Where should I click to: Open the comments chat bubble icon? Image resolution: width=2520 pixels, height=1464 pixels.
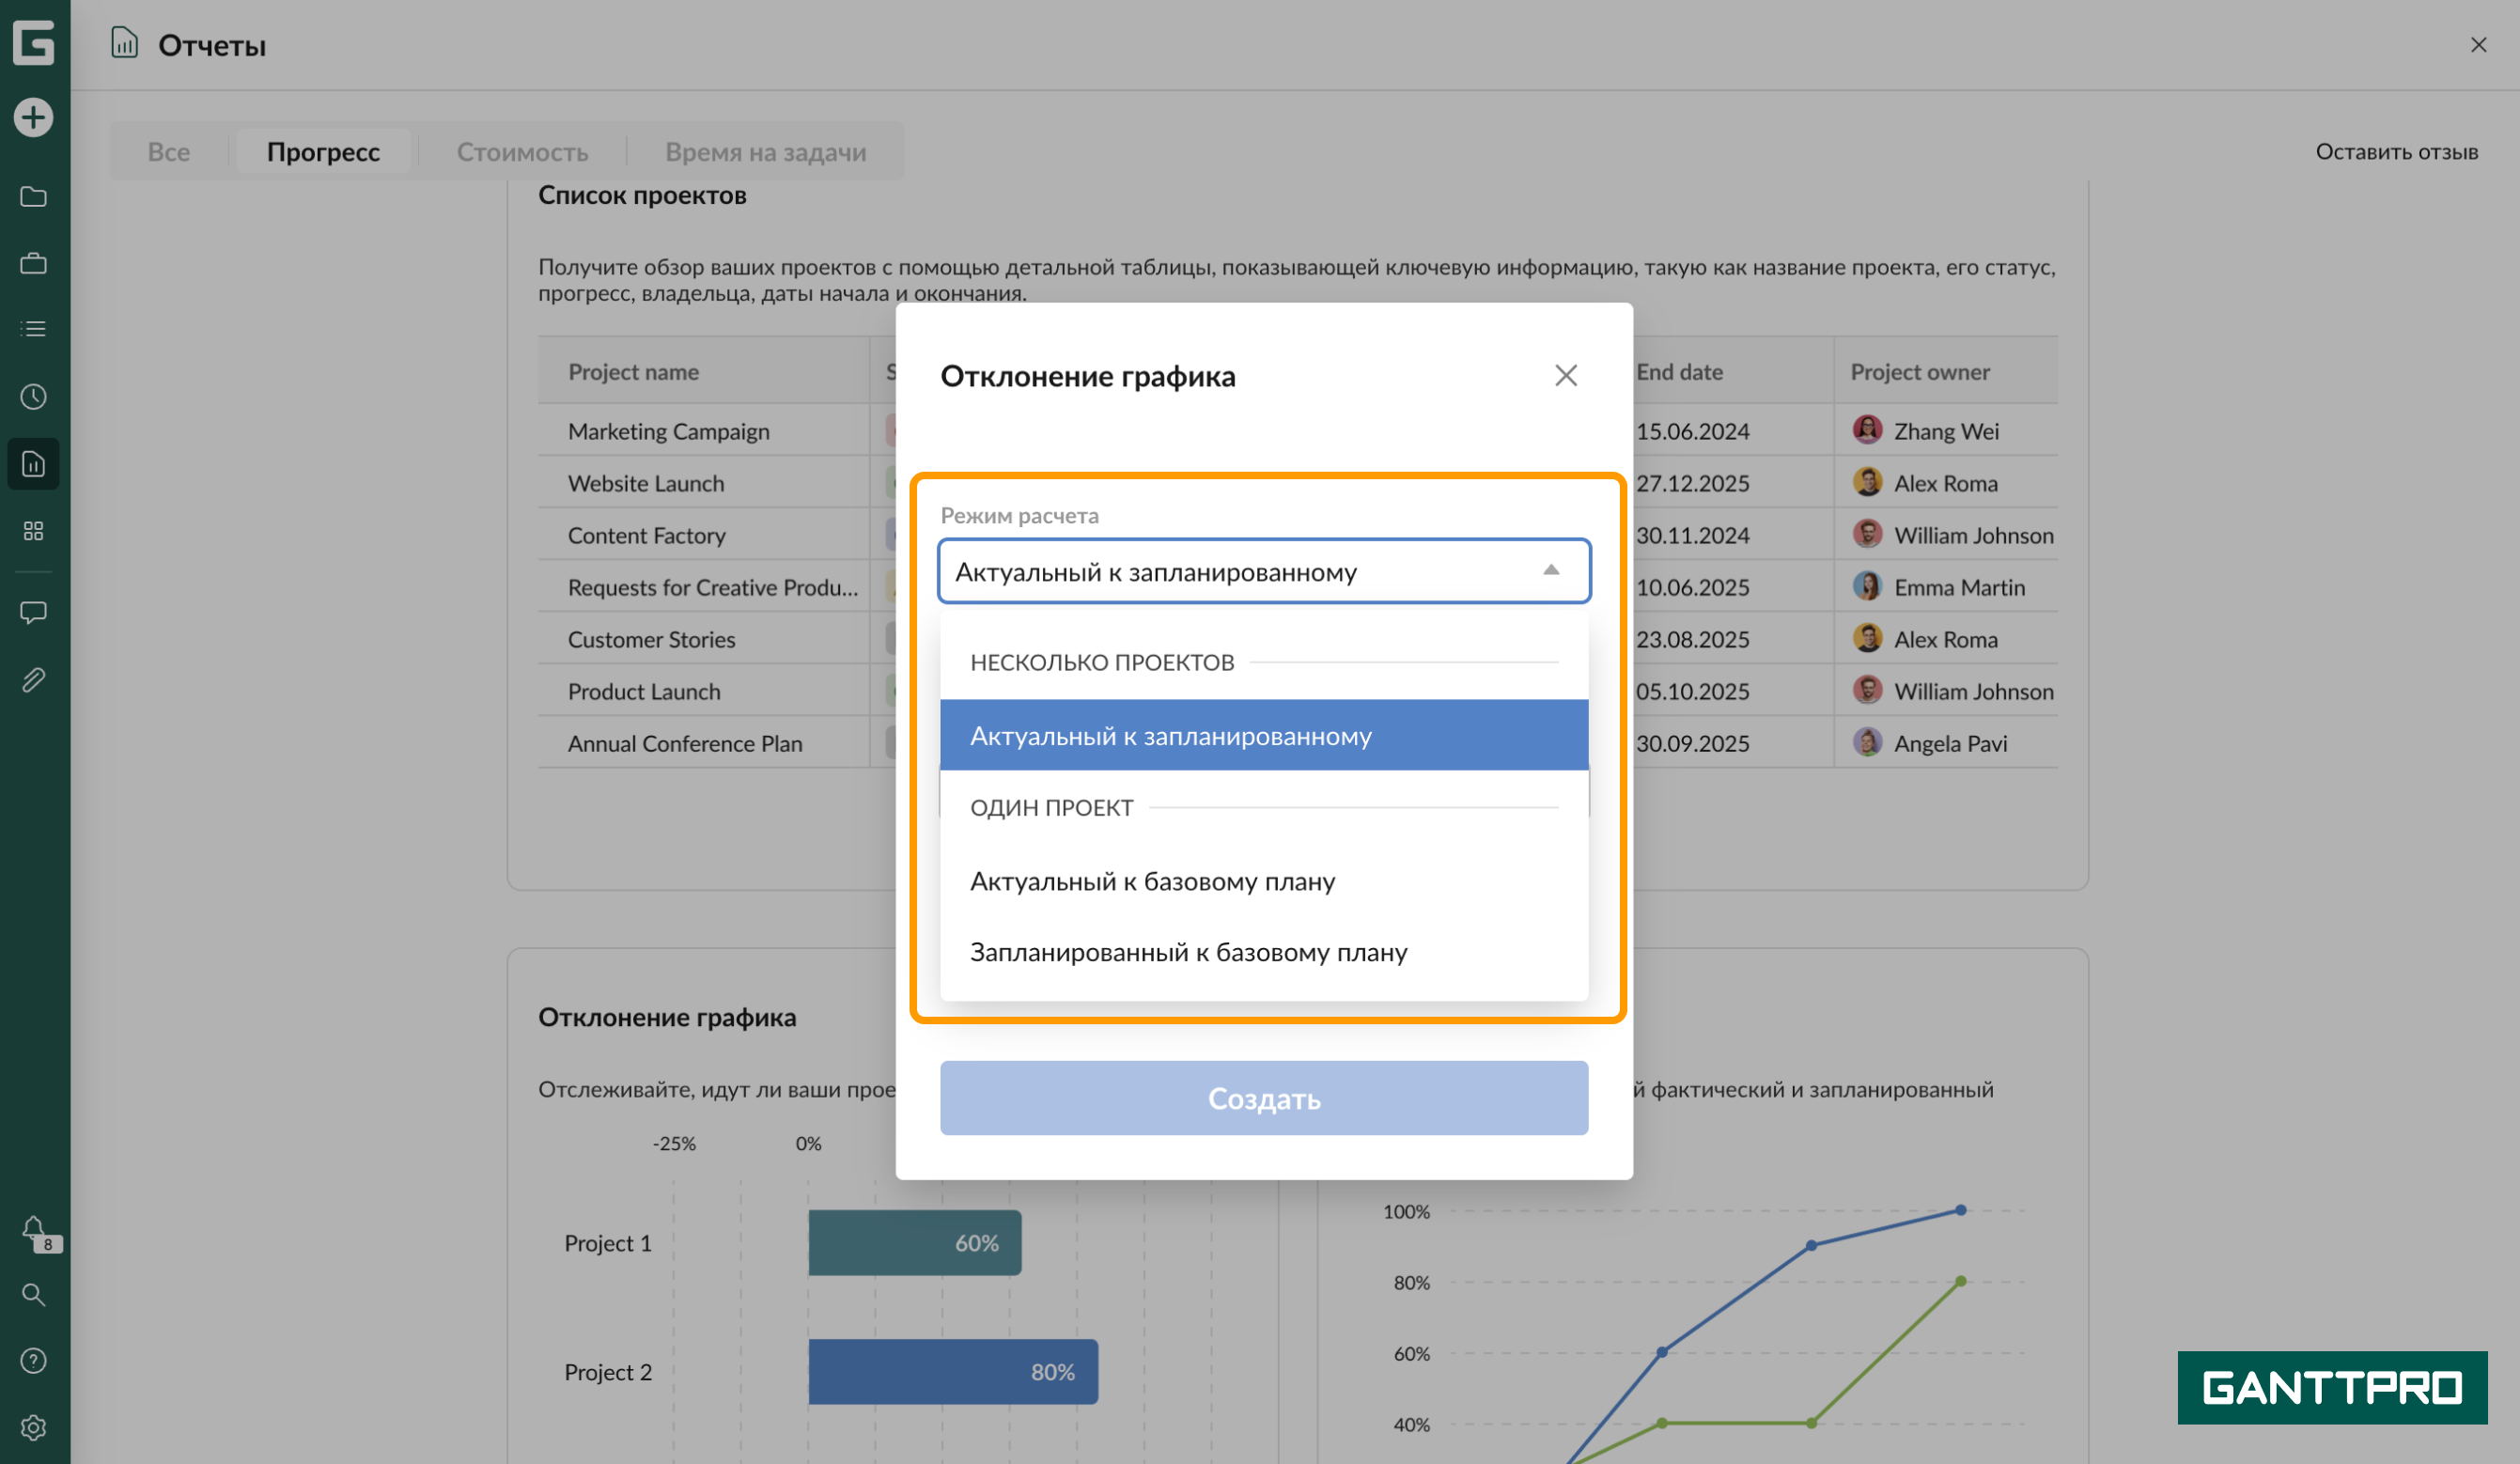[x=34, y=612]
